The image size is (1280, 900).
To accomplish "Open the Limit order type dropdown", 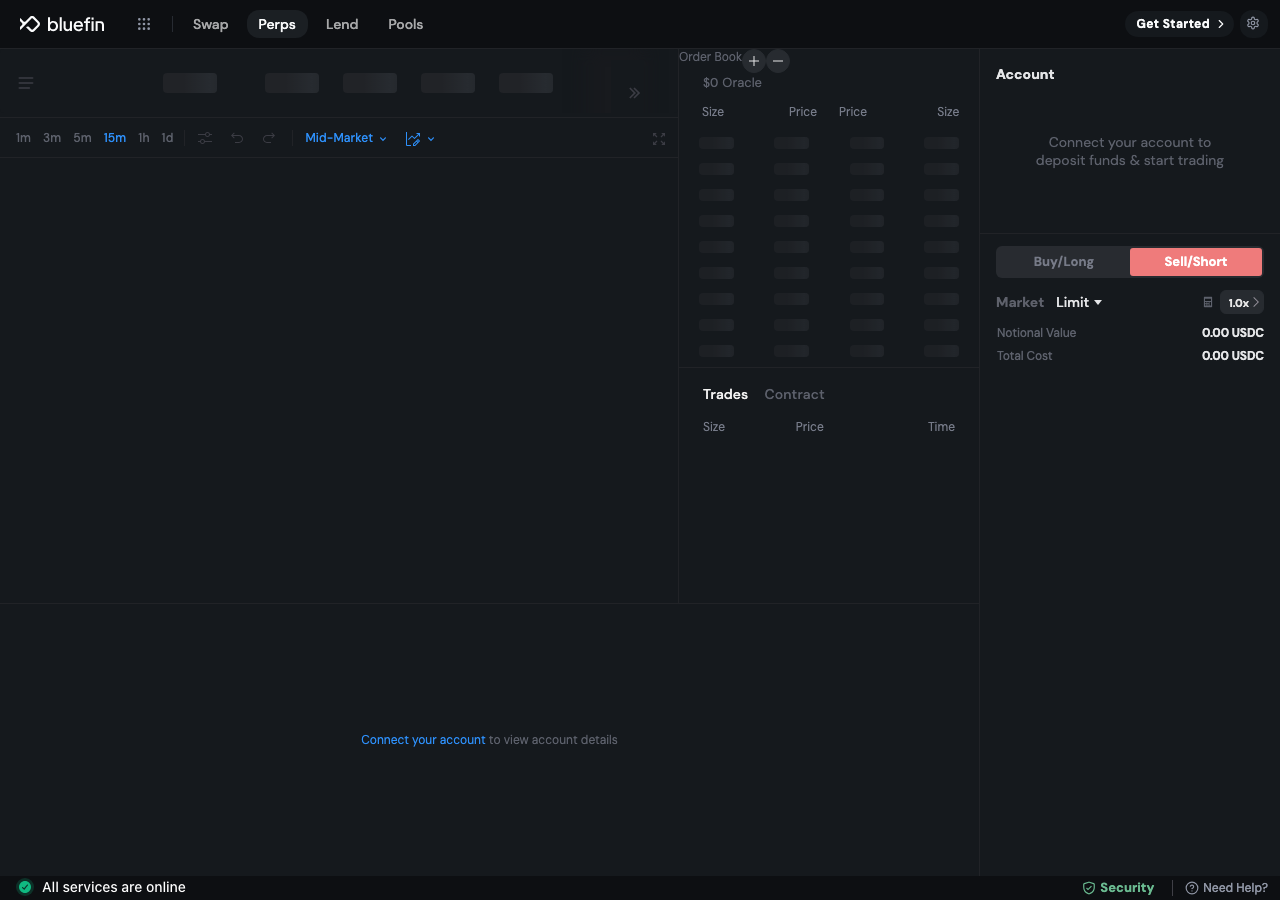I will click(x=1079, y=302).
